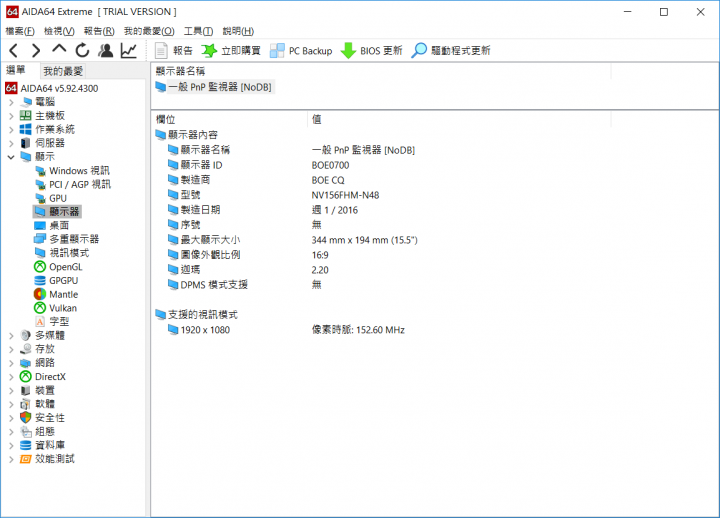The image size is (720, 518).
Task: Expand the DirectX tree node
Action: point(11,377)
